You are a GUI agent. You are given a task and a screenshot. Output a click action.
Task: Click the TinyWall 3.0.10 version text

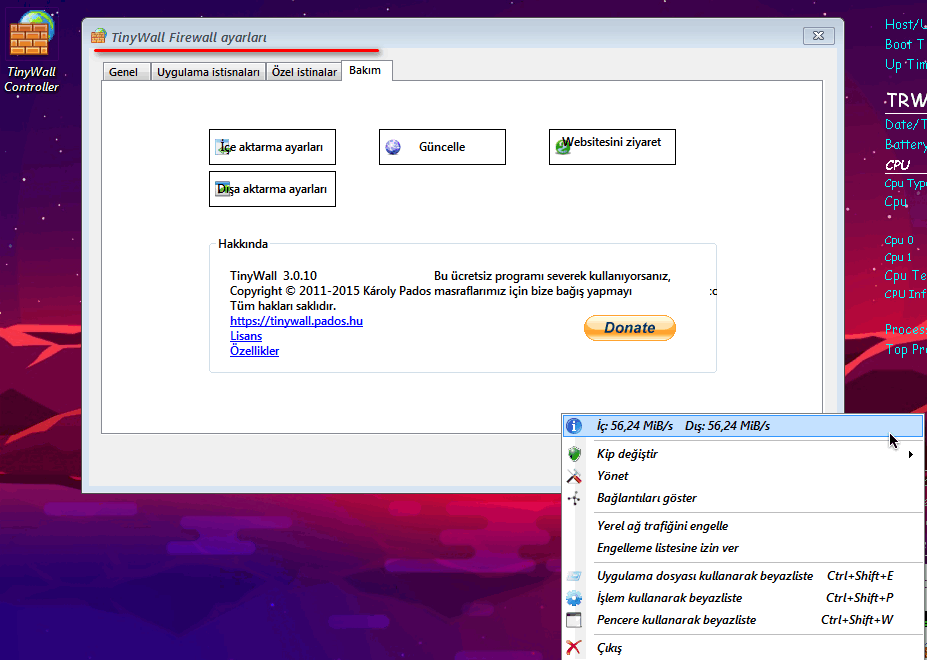[x=273, y=276]
